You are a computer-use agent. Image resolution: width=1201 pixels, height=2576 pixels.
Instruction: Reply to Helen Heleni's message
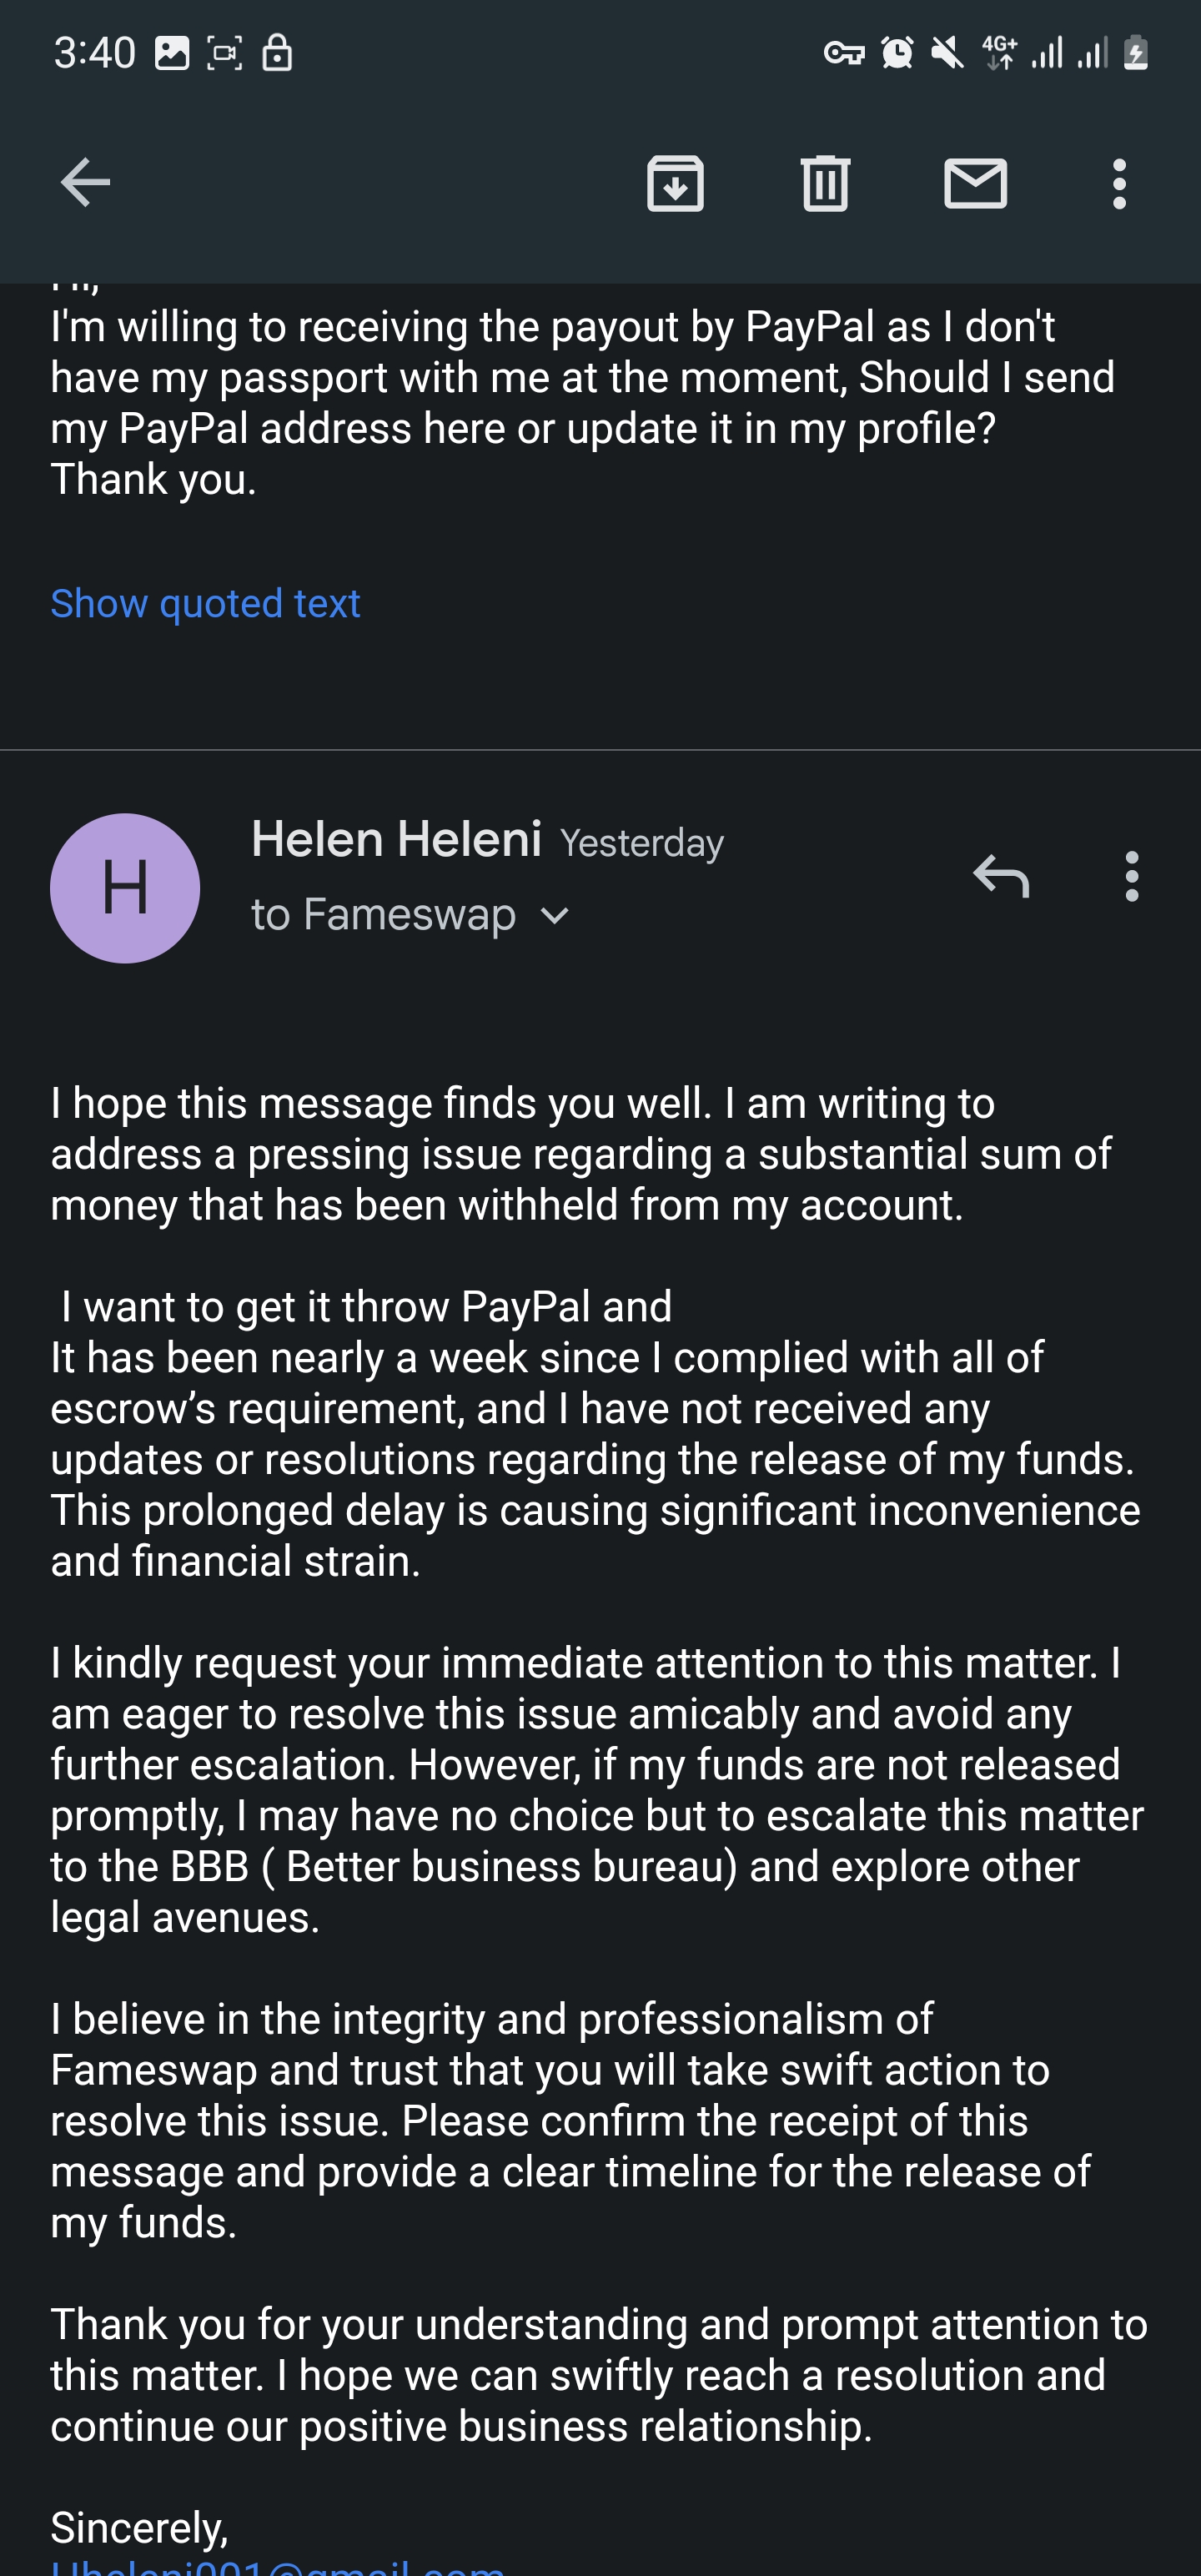tap(1001, 876)
